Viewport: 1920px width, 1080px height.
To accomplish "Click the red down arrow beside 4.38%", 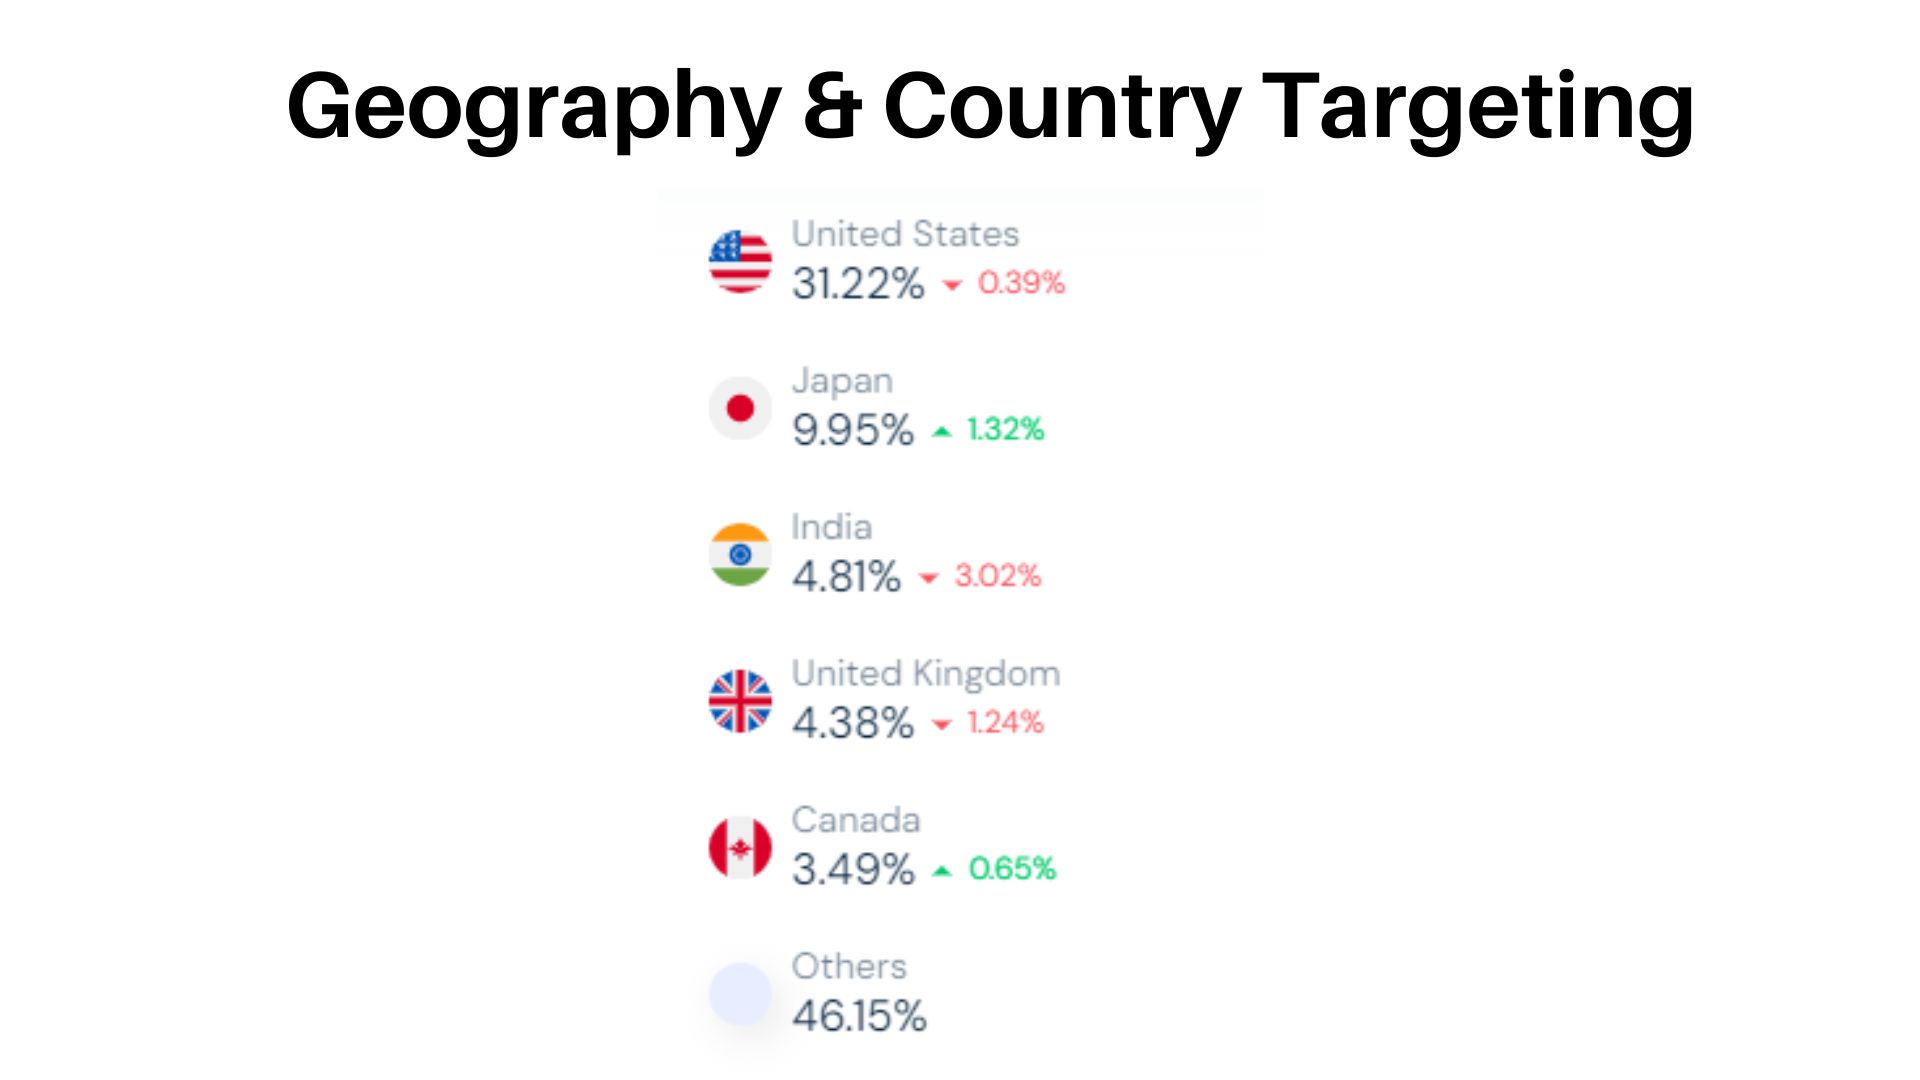I will pos(941,725).
